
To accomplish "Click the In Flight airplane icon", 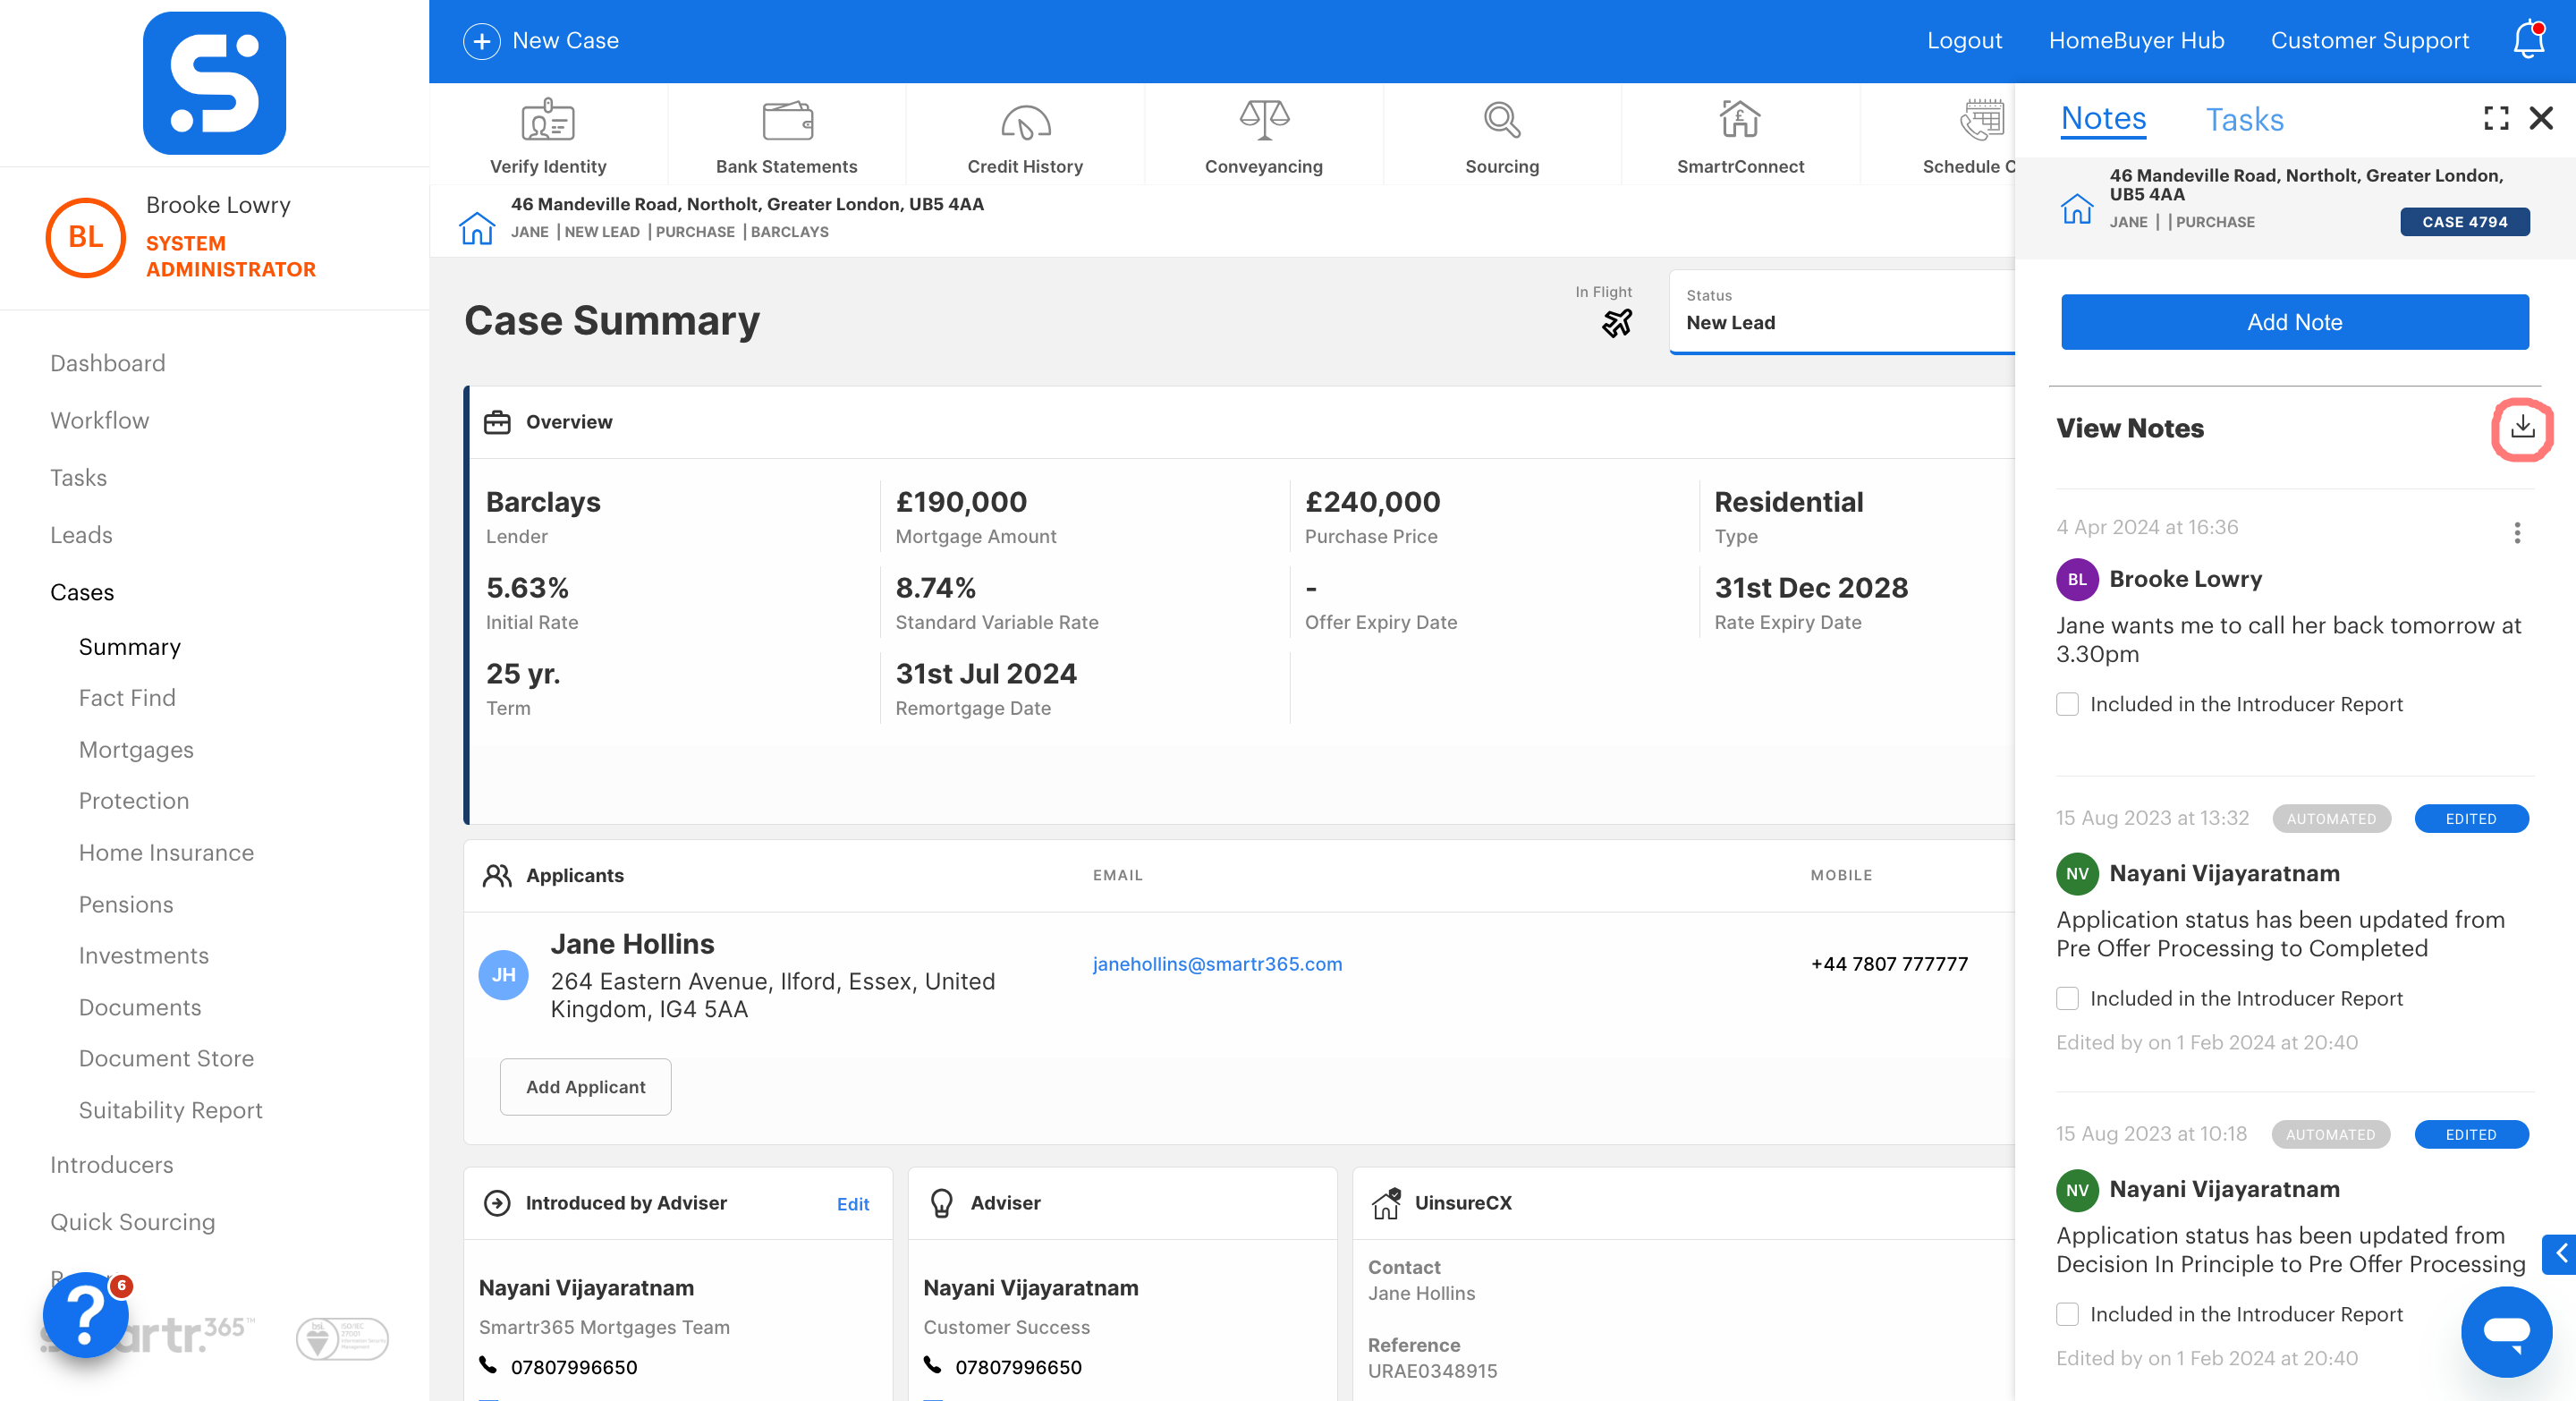I will [x=1617, y=323].
